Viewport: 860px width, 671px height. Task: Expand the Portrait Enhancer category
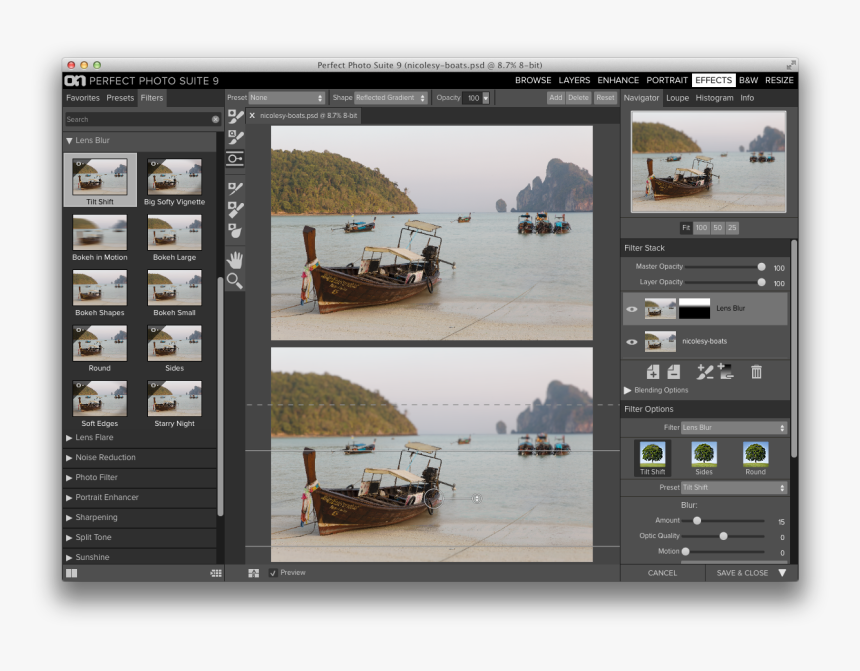69,498
